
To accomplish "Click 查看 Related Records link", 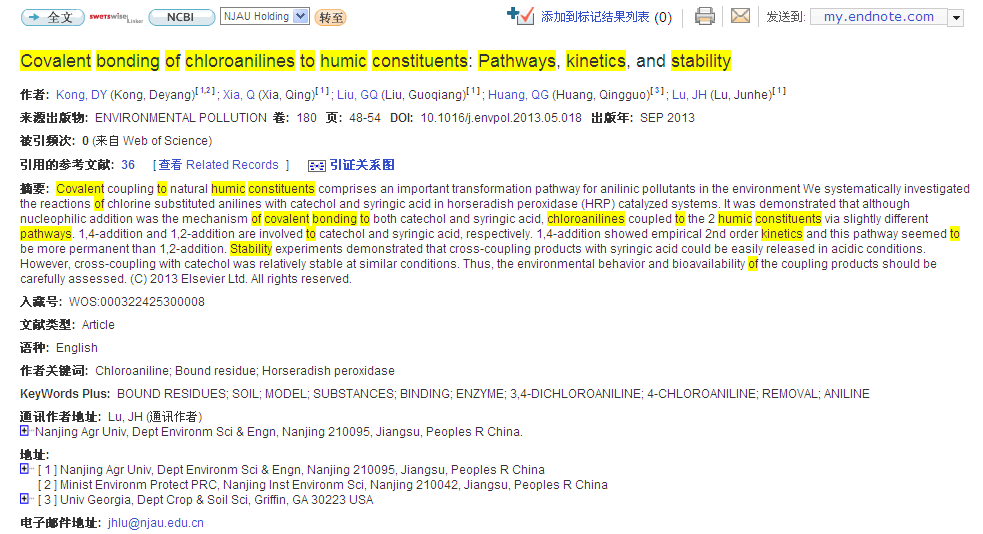I will tap(220, 165).
